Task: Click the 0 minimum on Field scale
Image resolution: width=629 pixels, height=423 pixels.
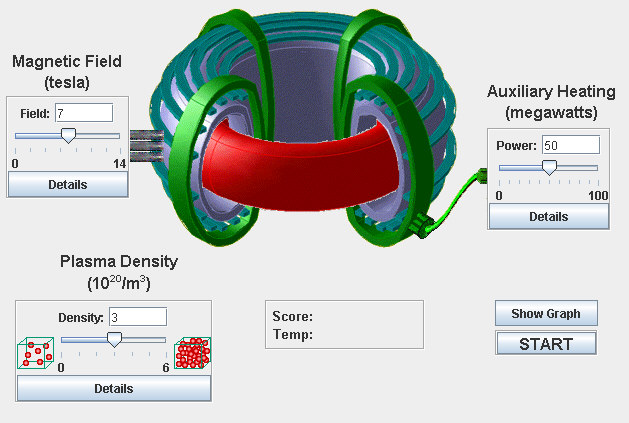Action: (15, 164)
